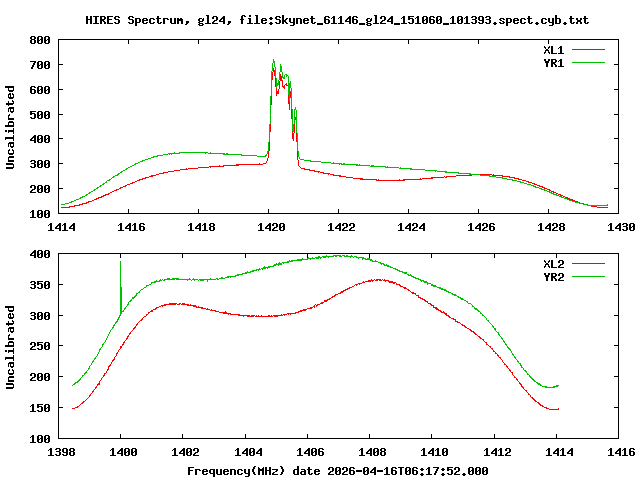Image resolution: width=640 pixels, height=480 pixels.
Task: Click the 600 y-axis tick label
Action: tap(40, 90)
